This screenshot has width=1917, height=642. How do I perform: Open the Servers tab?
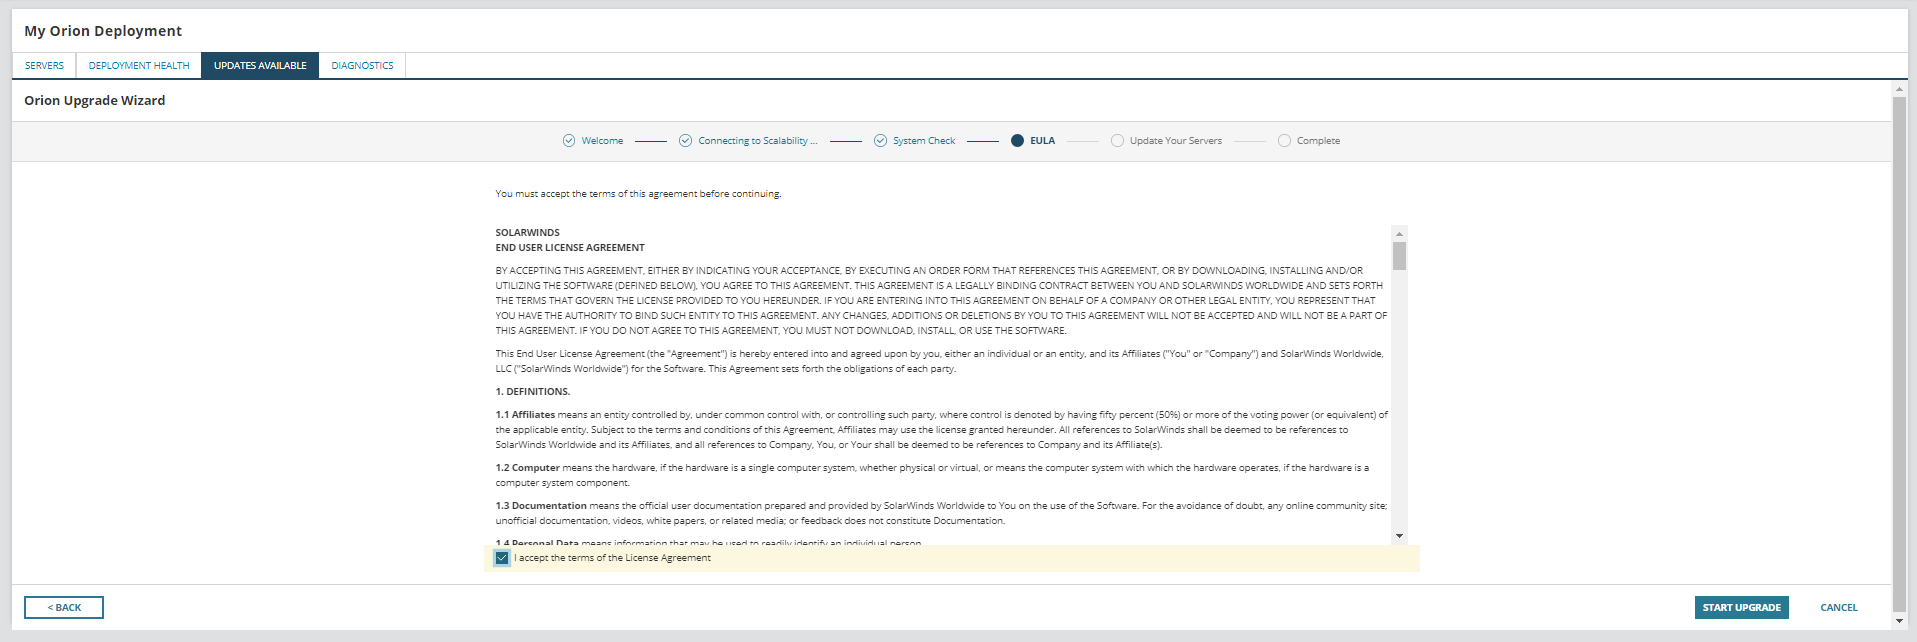(44, 66)
